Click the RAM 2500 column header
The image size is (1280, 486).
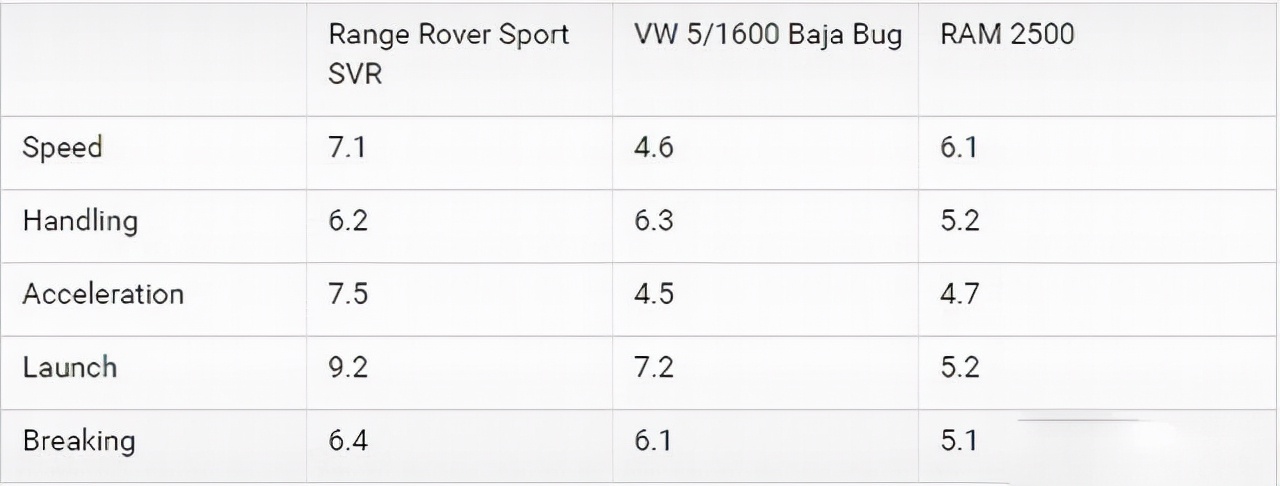1007,35
